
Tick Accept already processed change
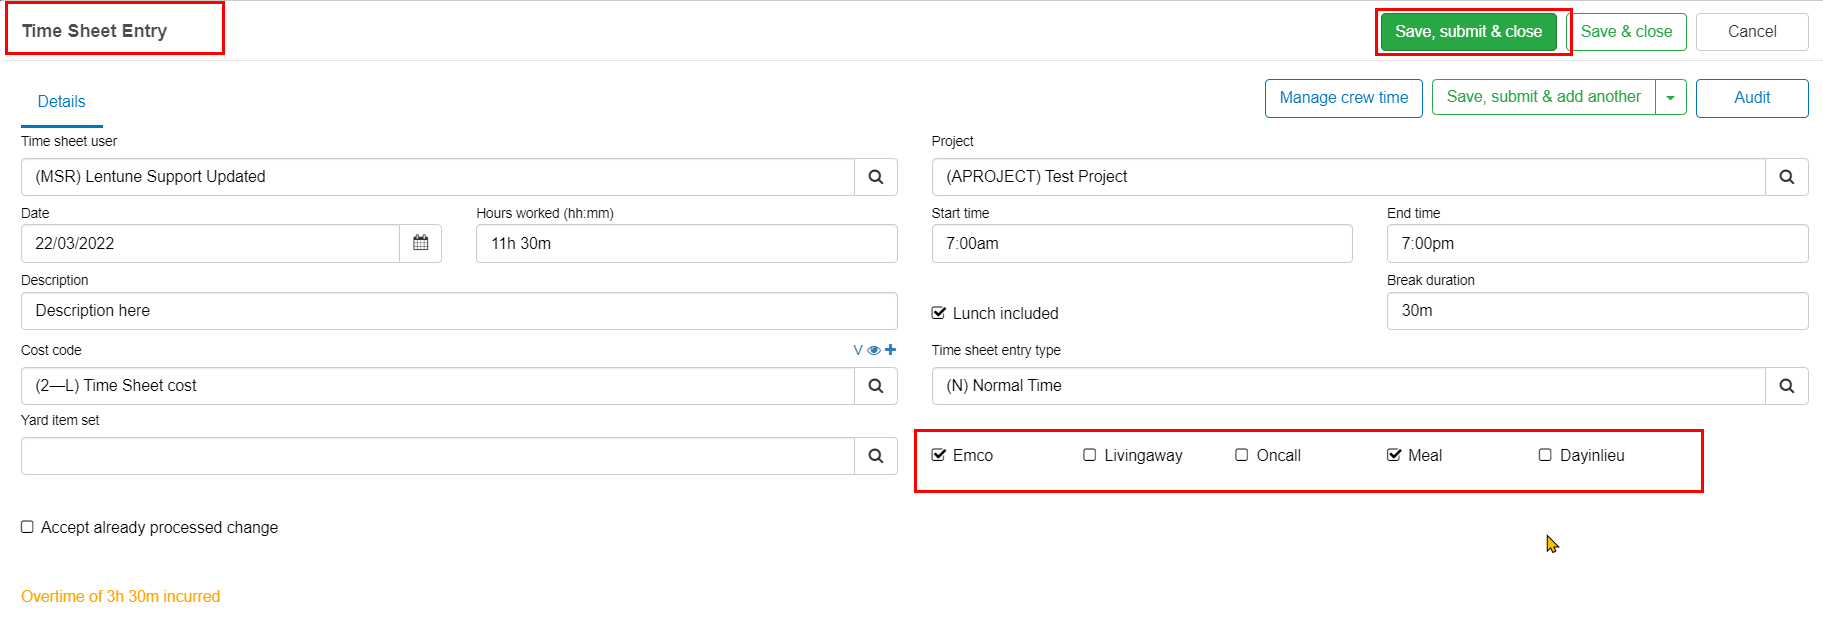28,527
